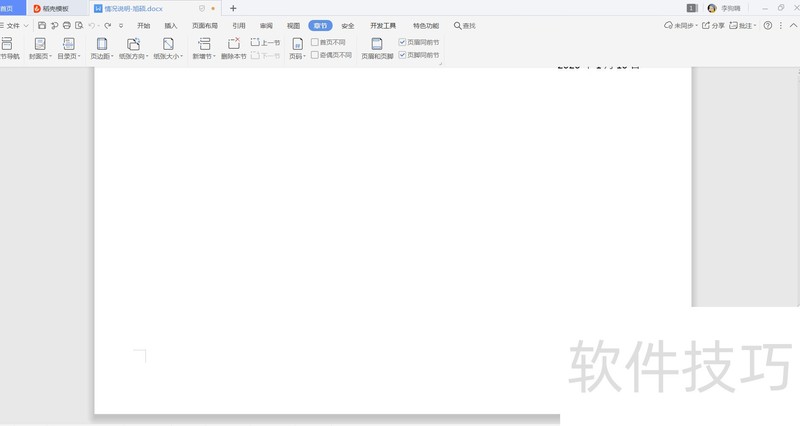Toggle the 首页不同 checkbox

[315, 42]
